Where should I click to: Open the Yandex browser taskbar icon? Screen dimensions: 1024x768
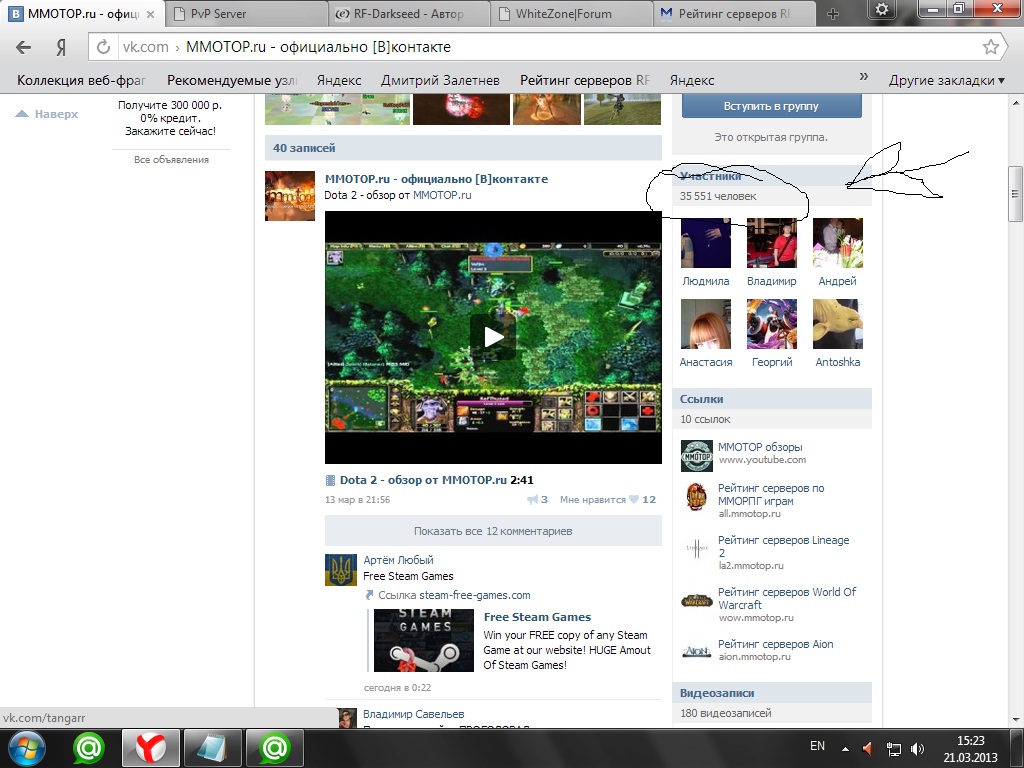(x=152, y=748)
